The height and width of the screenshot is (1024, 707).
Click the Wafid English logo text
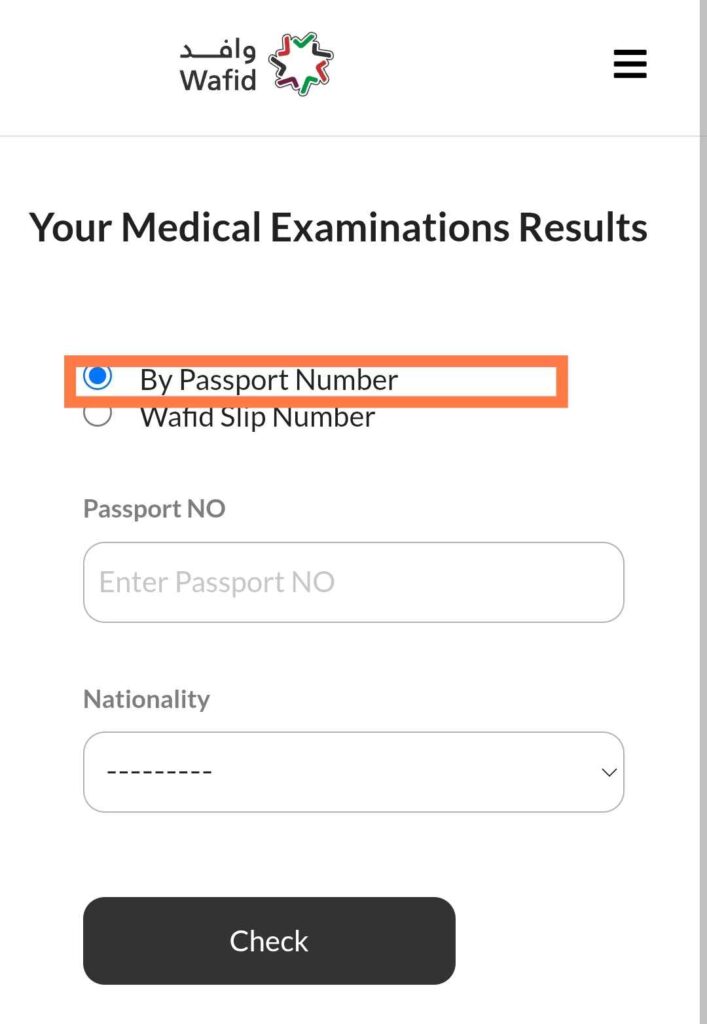click(x=218, y=80)
